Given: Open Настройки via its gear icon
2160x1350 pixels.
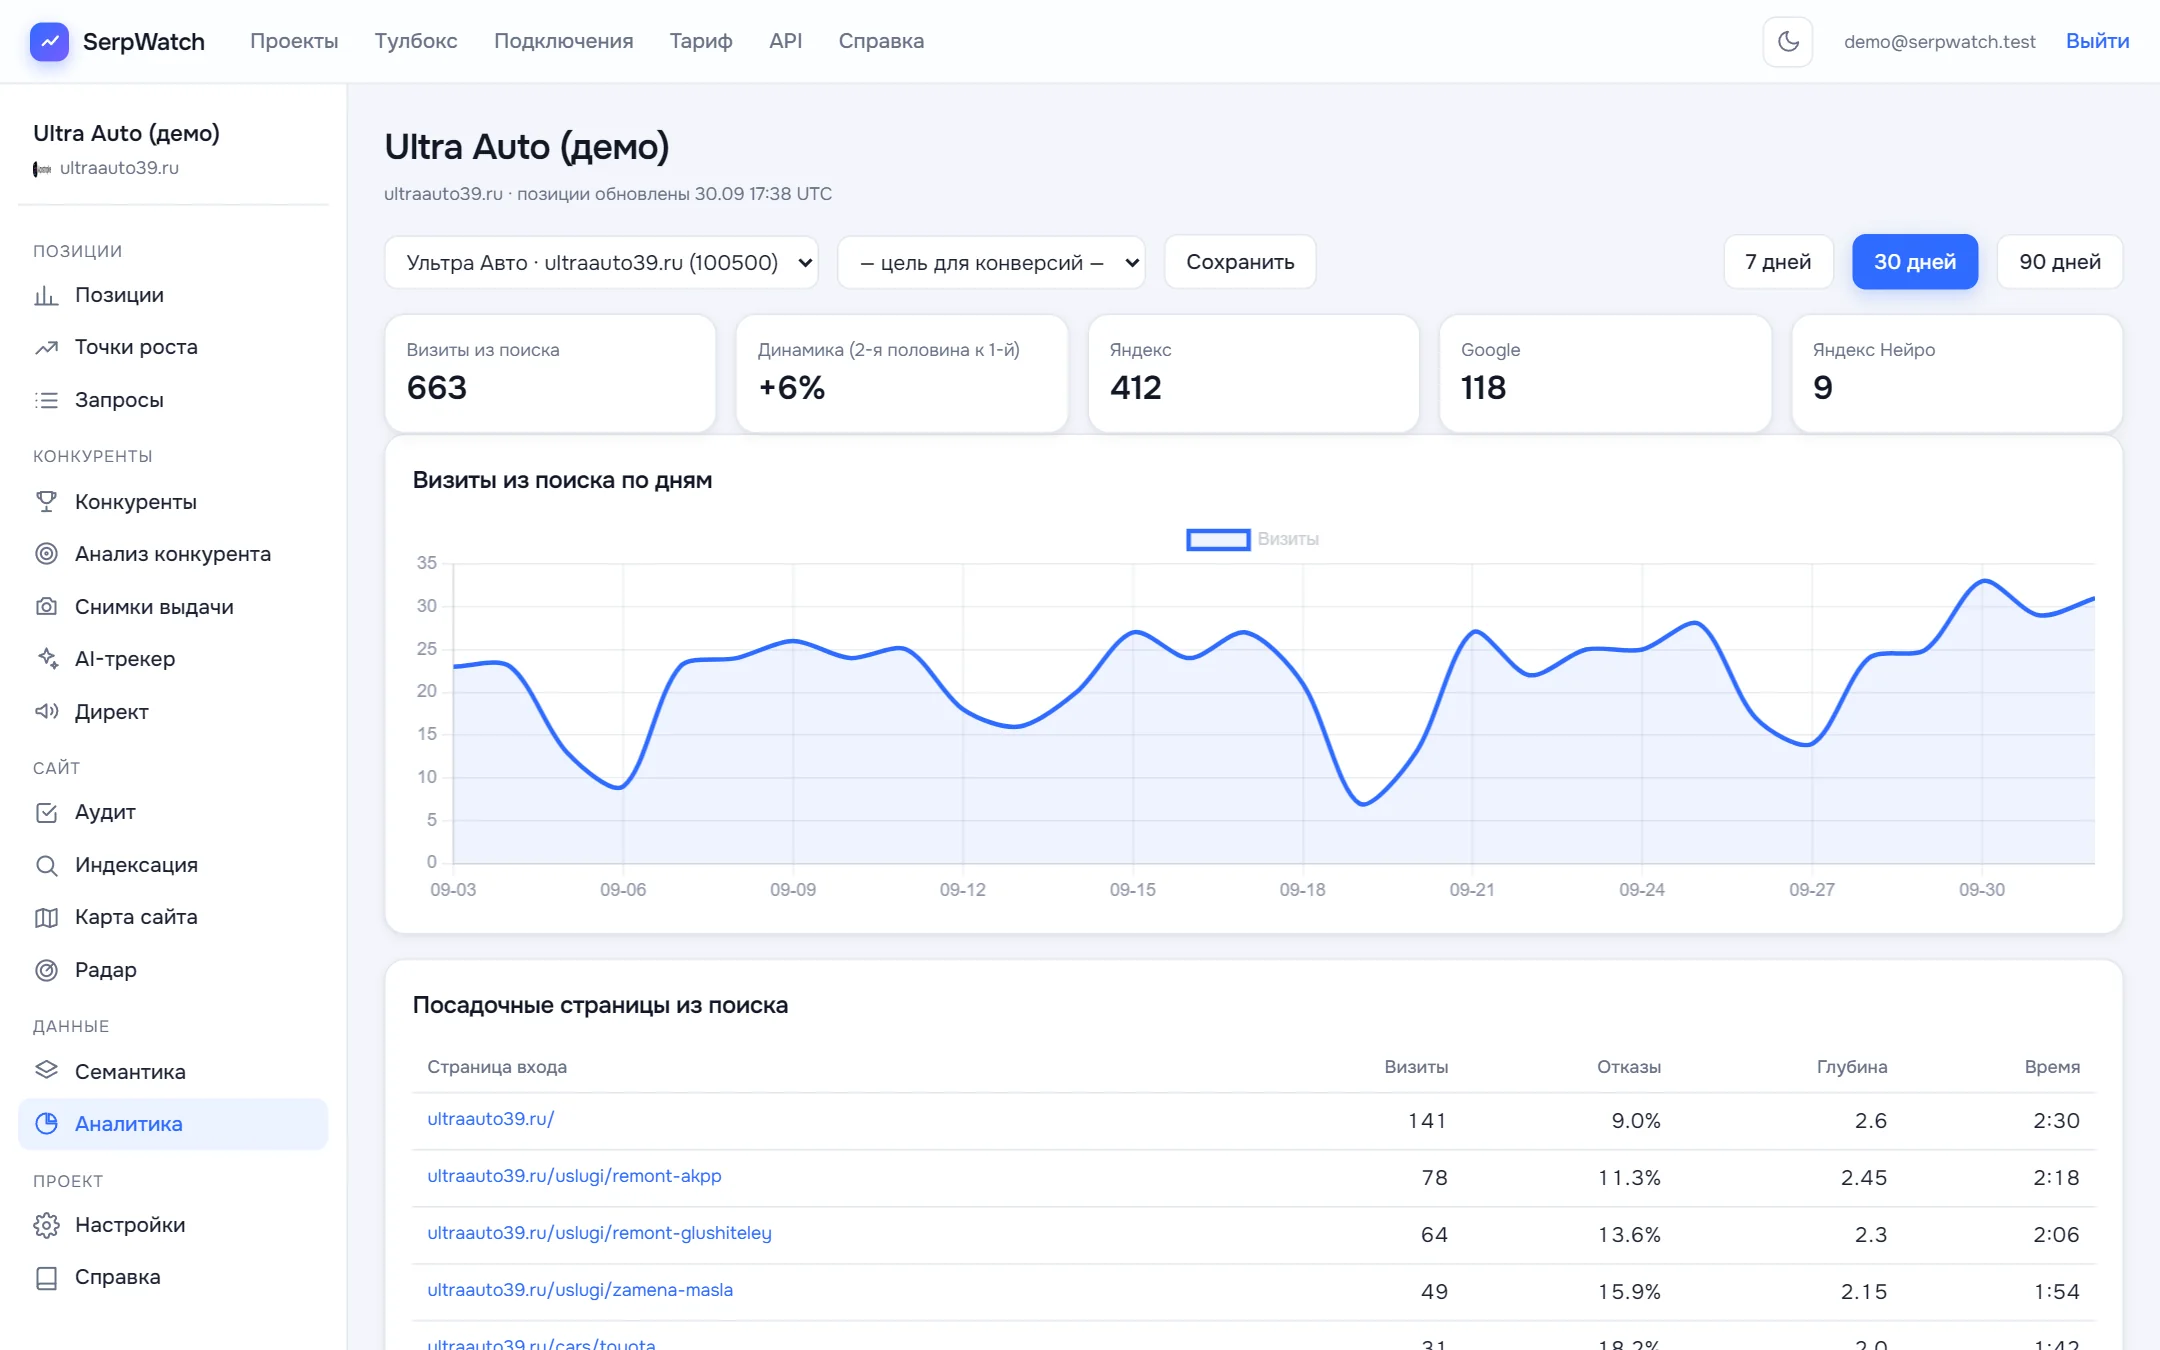Looking at the screenshot, I should pyautogui.click(x=46, y=1225).
